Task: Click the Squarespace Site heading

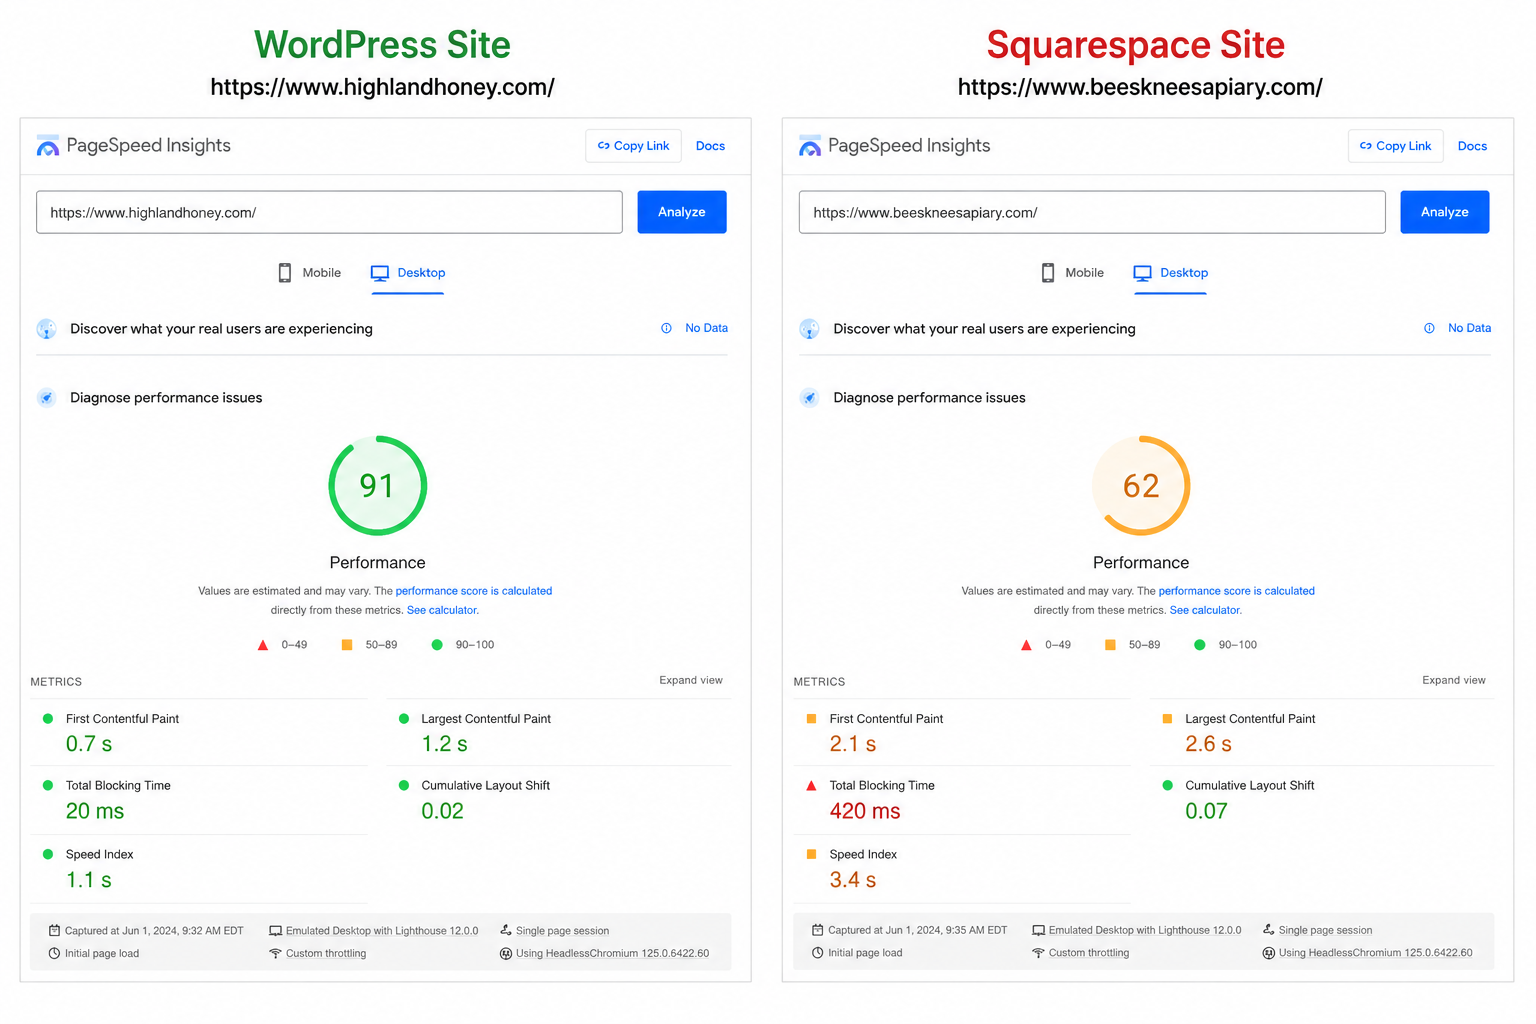Action: 1135,45
